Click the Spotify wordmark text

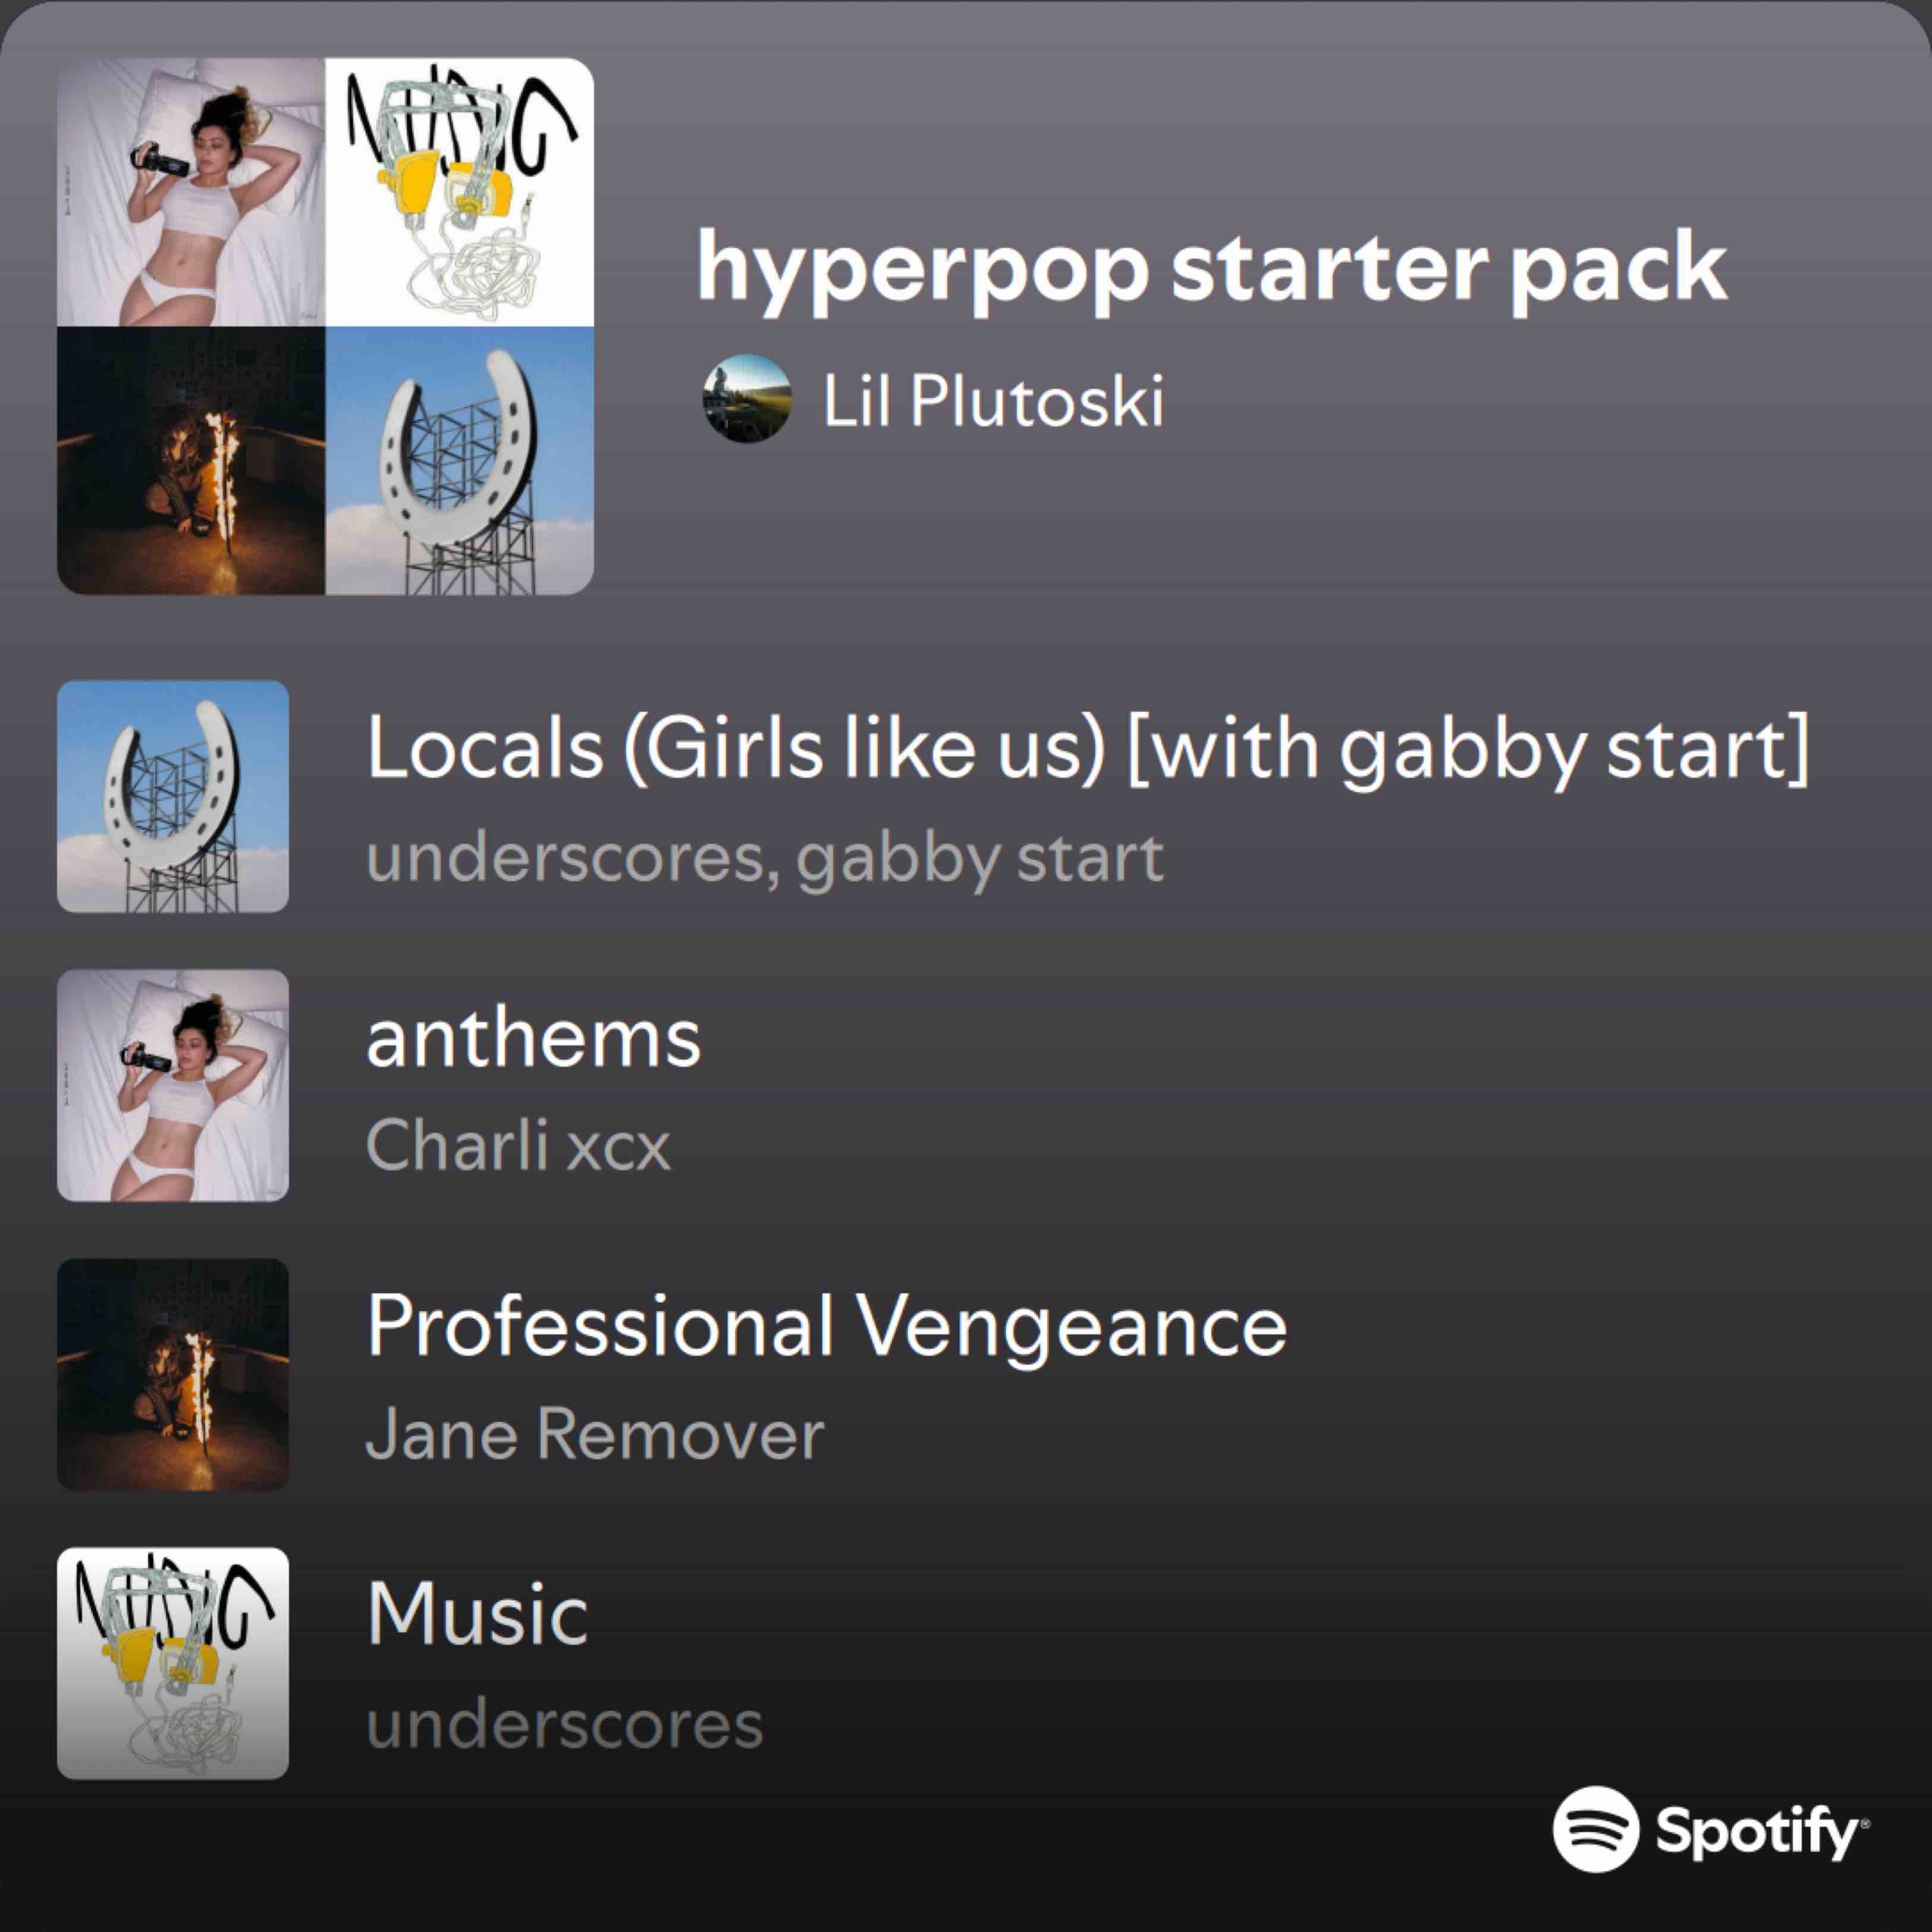click(1758, 1831)
